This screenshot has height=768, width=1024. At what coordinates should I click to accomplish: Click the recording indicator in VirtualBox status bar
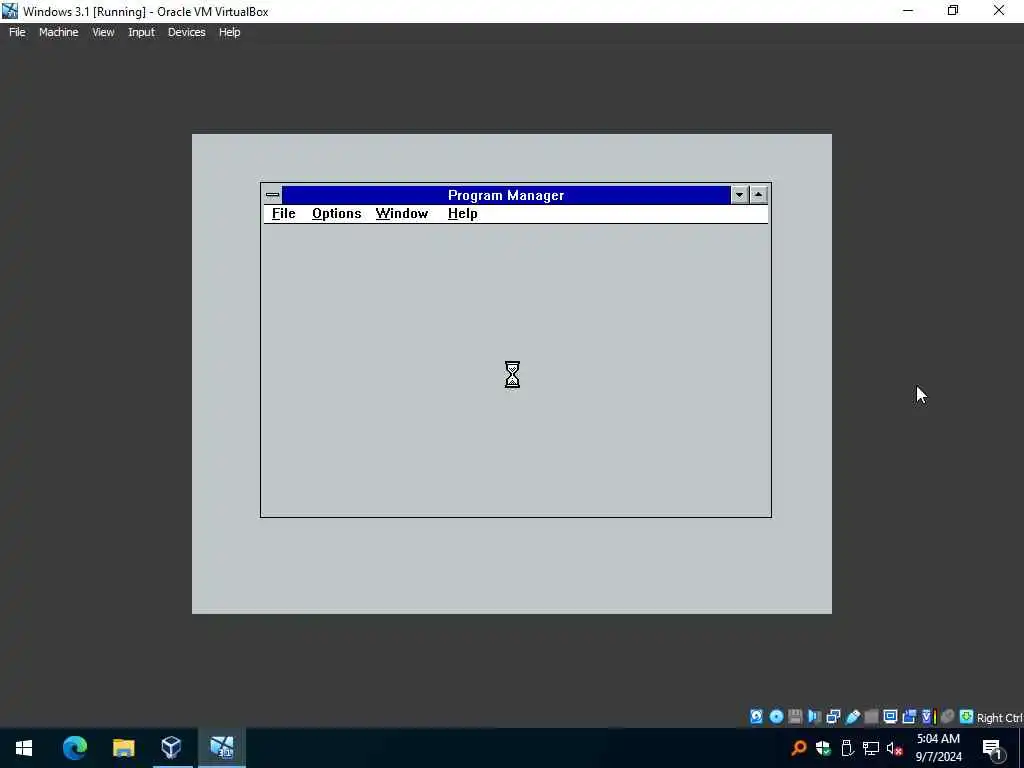909,716
